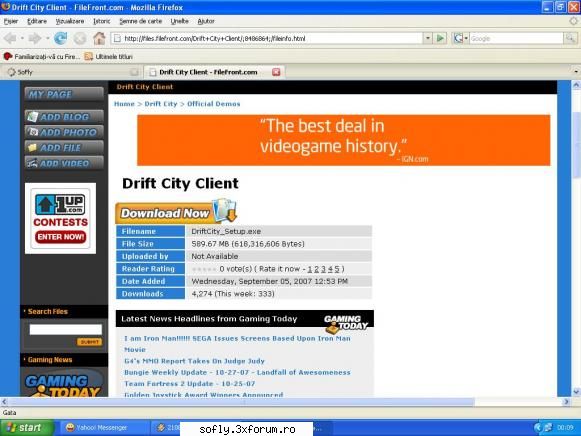This screenshot has width=581, height=436.
Task: Click the search magnifier icon
Action: (570, 38)
